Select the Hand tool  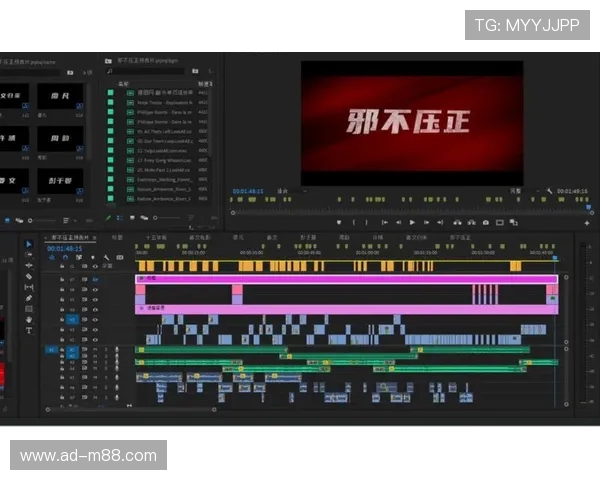click(28, 319)
